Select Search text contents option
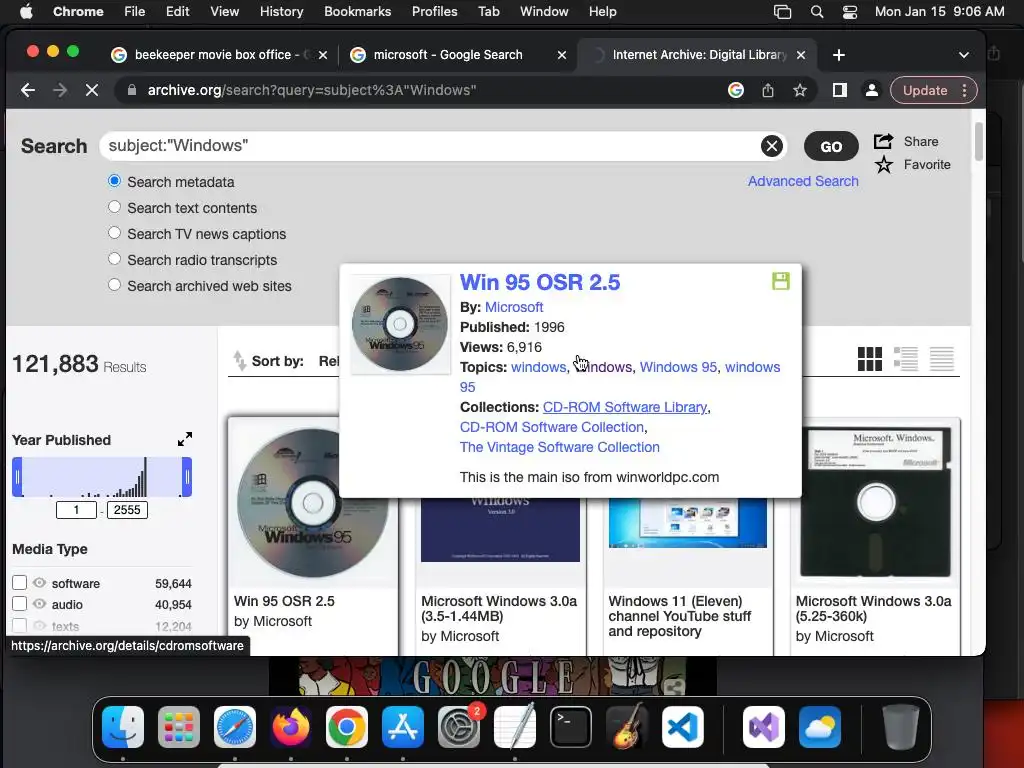 tap(114, 207)
